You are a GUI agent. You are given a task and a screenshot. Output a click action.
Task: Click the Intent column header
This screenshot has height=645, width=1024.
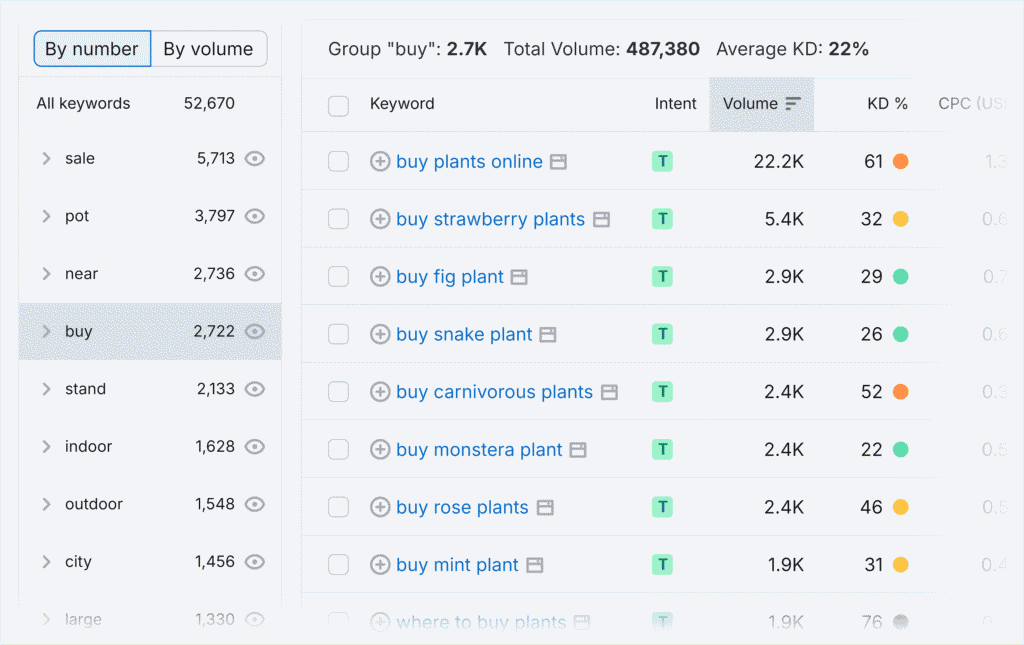point(675,104)
